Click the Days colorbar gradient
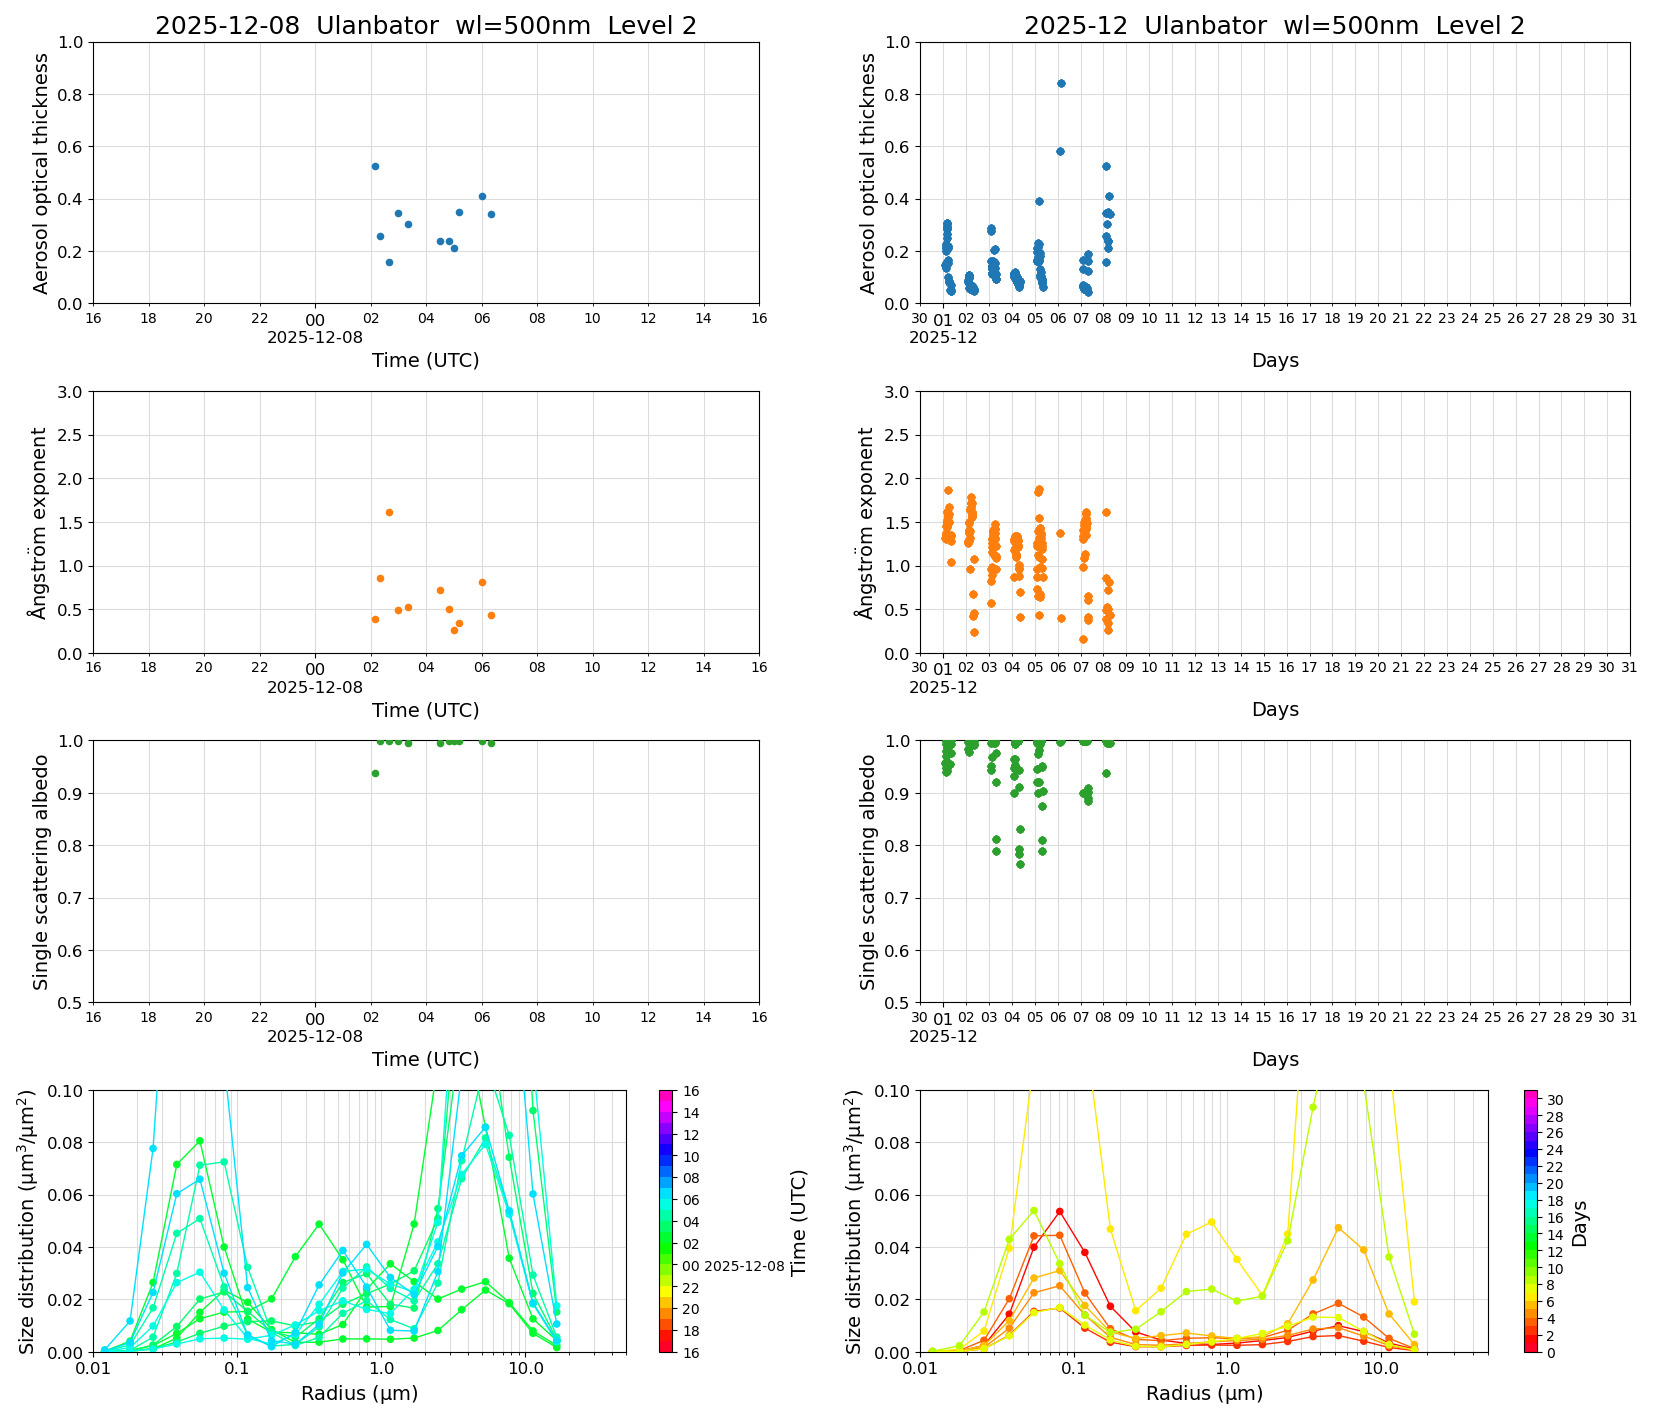The height and width of the screenshot is (1420, 1654). tap(1531, 1220)
